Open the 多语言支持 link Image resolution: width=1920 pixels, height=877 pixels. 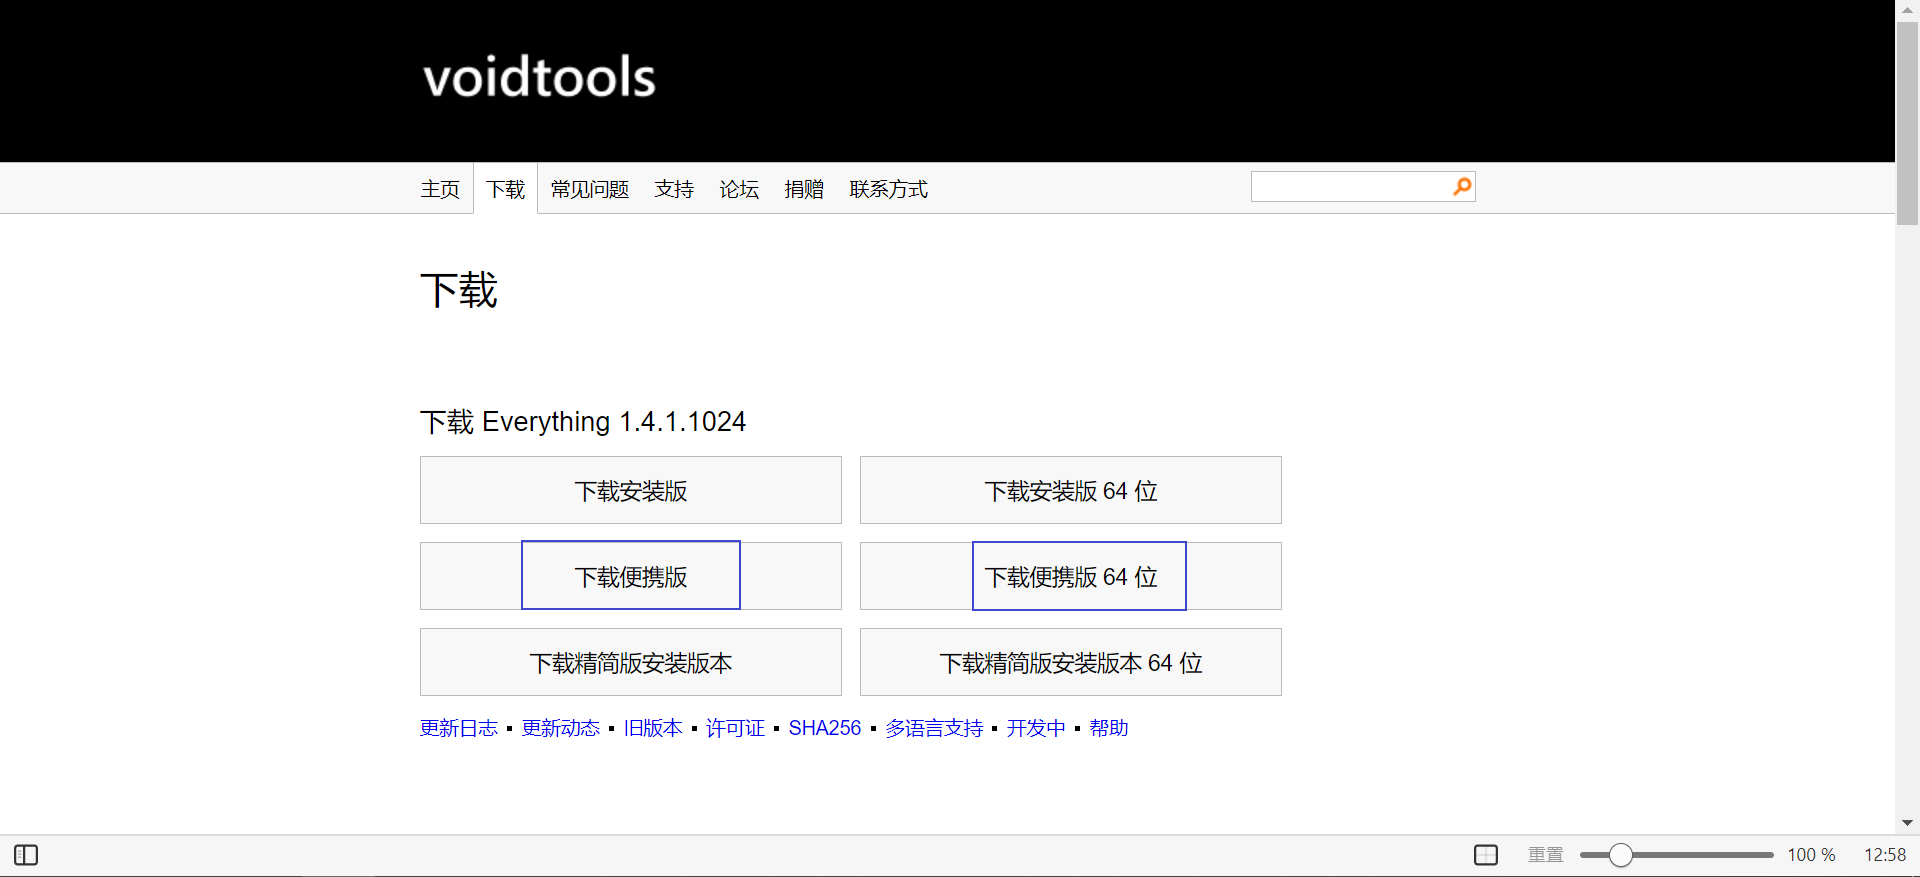click(x=934, y=728)
